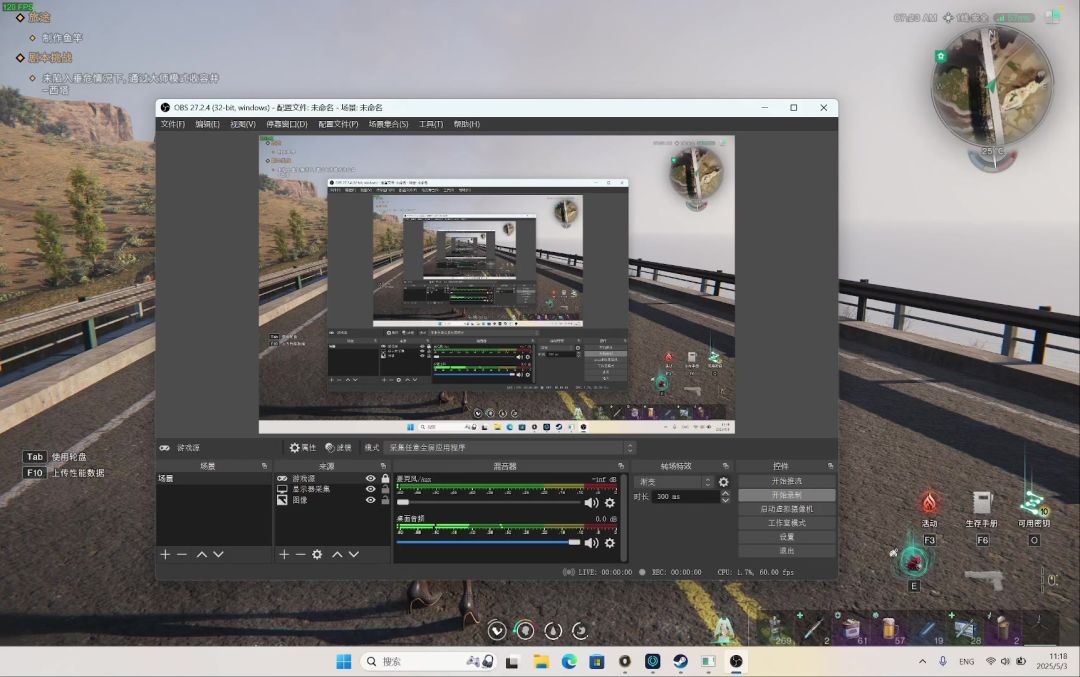Move selected source down with arrow
The width and height of the screenshot is (1080, 677).
[x=353, y=554]
